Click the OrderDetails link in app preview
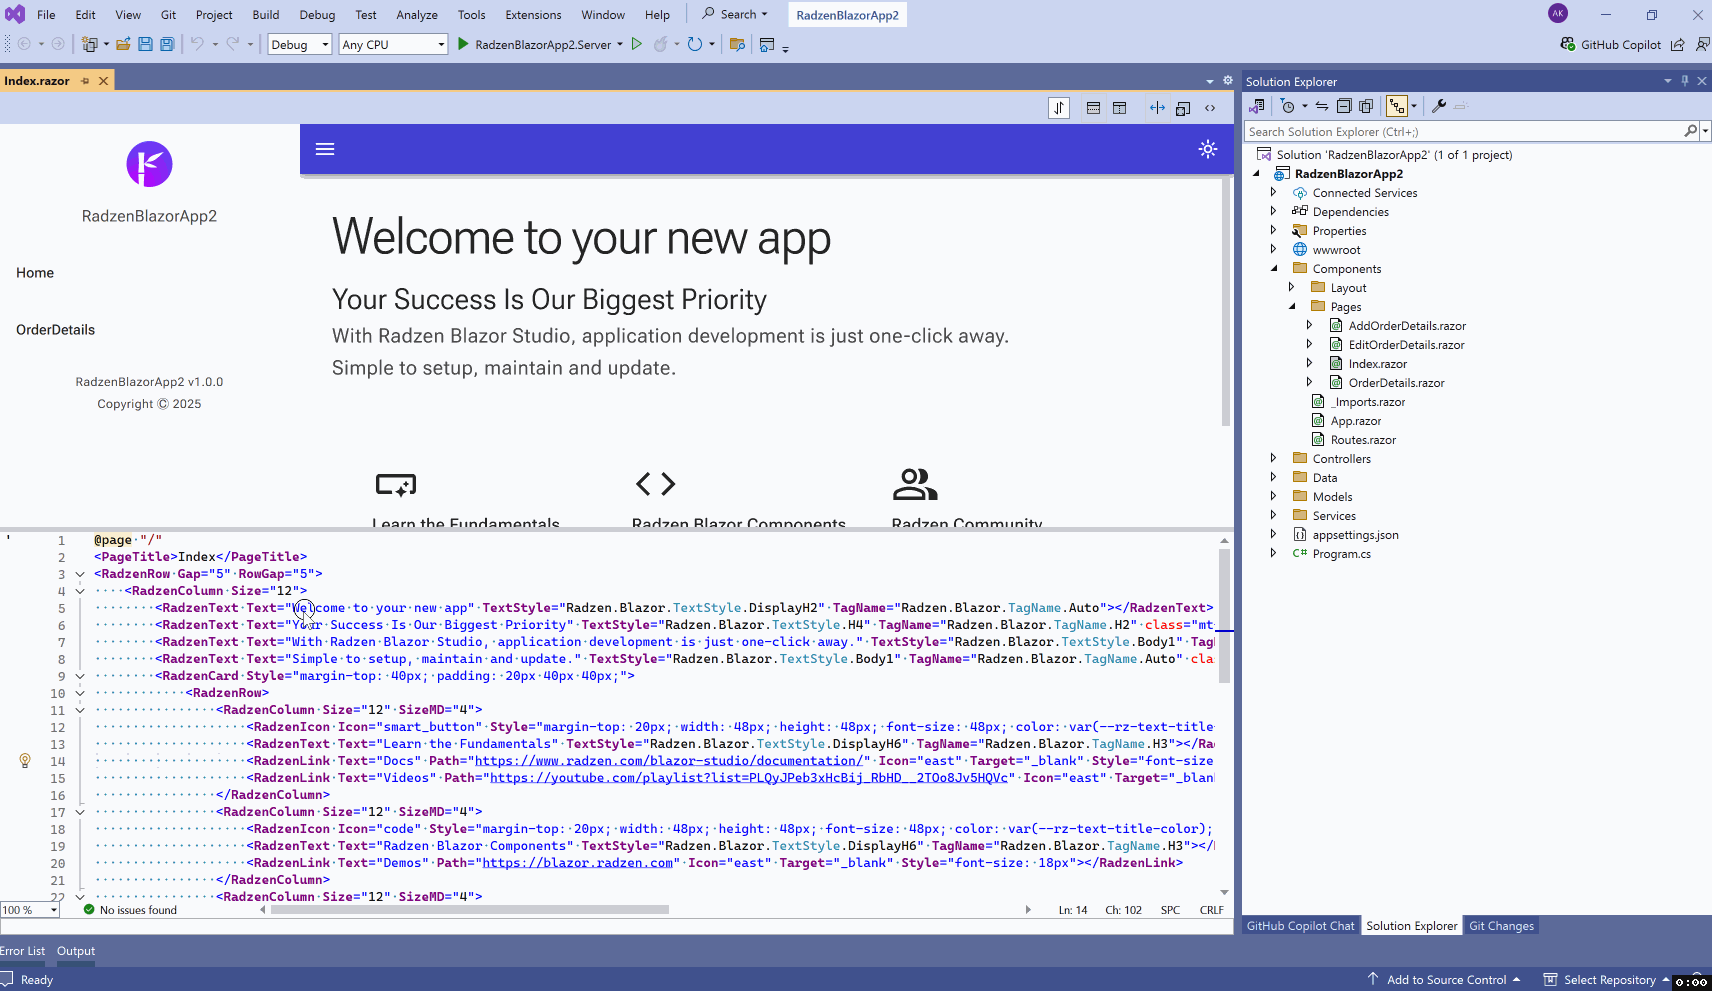Image resolution: width=1712 pixels, height=991 pixels. 55,330
